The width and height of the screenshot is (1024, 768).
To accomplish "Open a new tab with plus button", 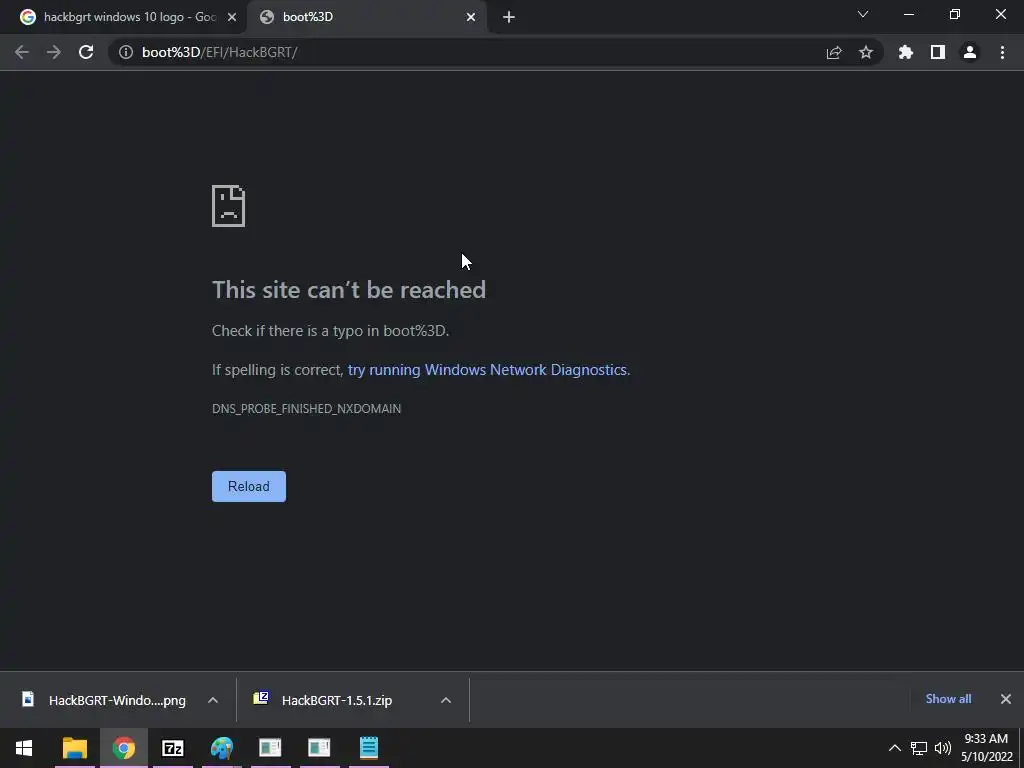I will pyautogui.click(x=509, y=17).
